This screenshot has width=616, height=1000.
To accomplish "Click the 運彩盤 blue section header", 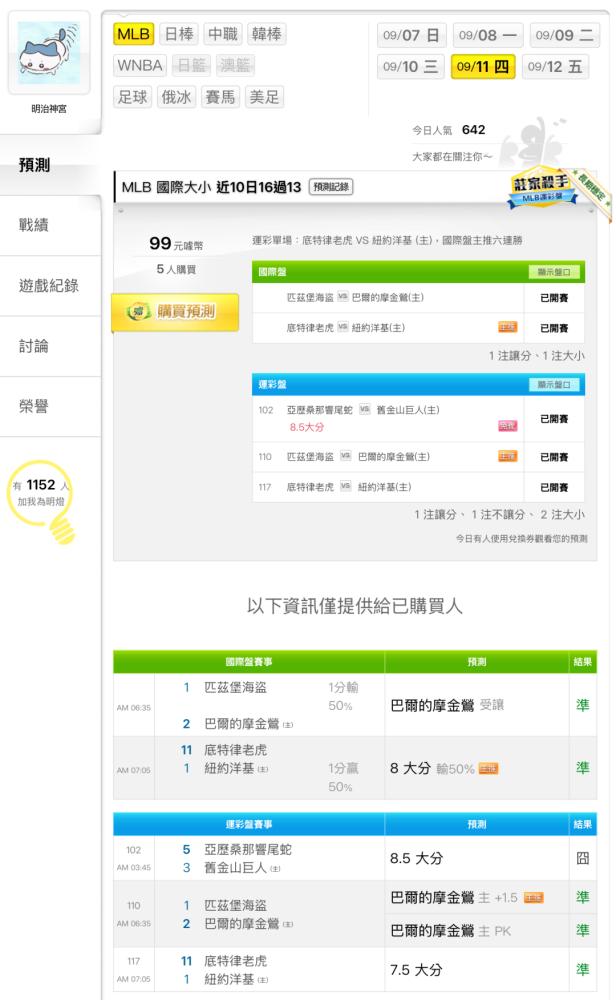I will tap(418, 385).
